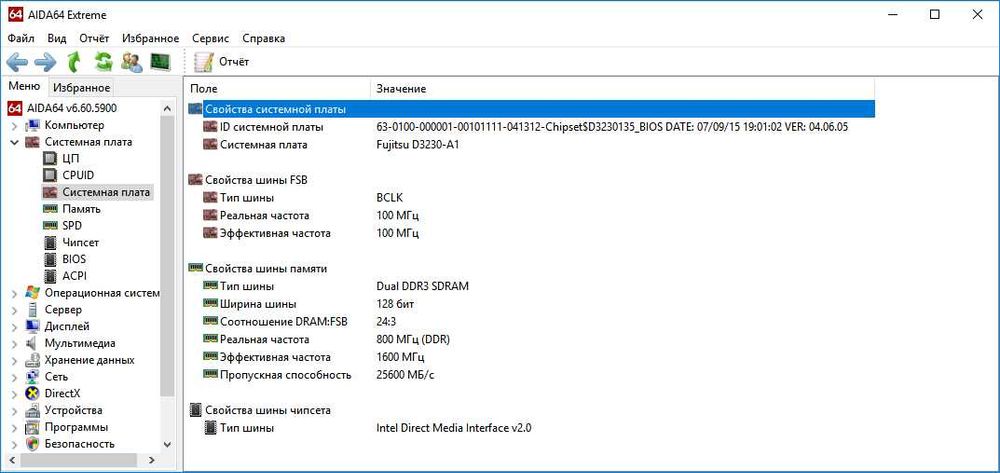The width and height of the screenshot is (1000, 473).
Task: Click the DirectX icon in tree
Action: [33, 394]
